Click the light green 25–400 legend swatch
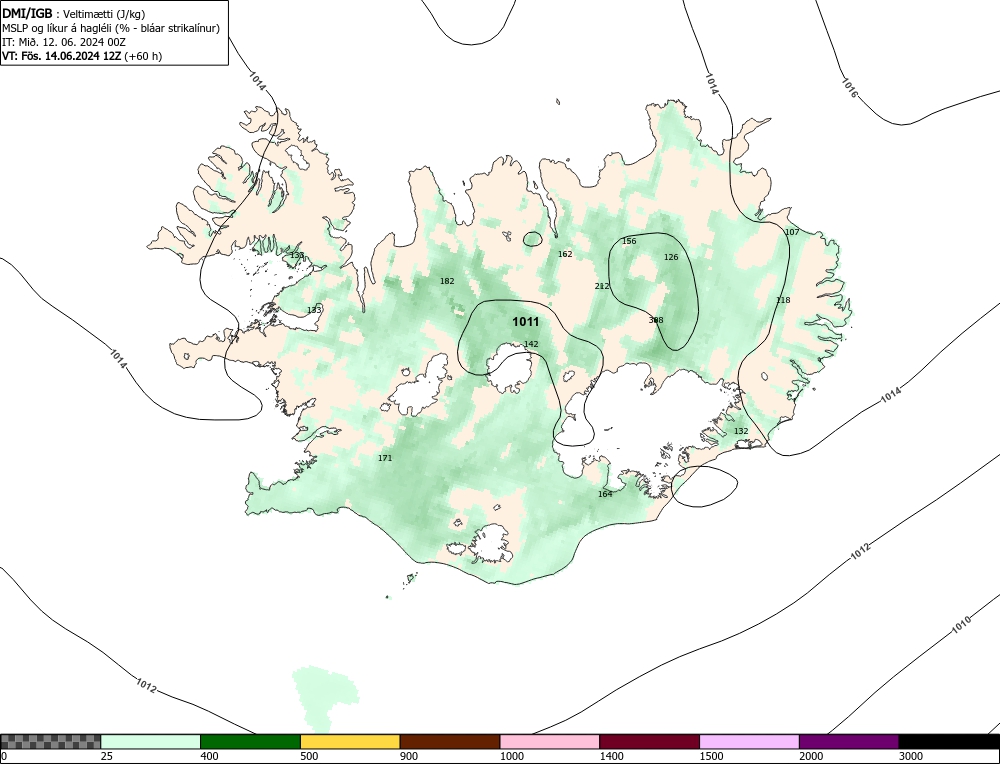 coord(151,741)
